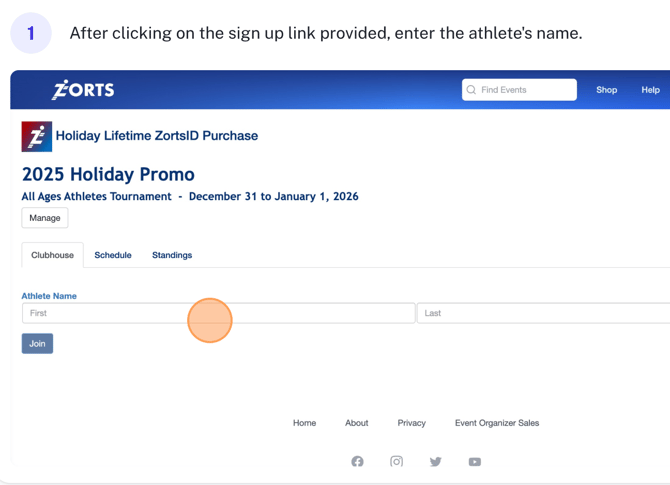
Task: Open the Instagram footer icon
Action: (x=396, y=462)
